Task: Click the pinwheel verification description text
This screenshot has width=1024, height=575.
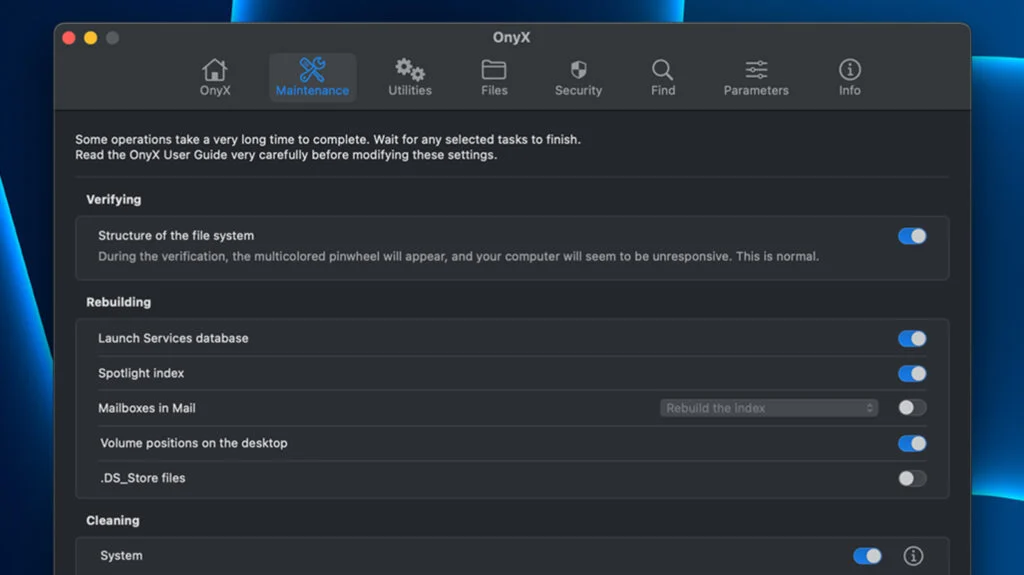Action: 458,256
